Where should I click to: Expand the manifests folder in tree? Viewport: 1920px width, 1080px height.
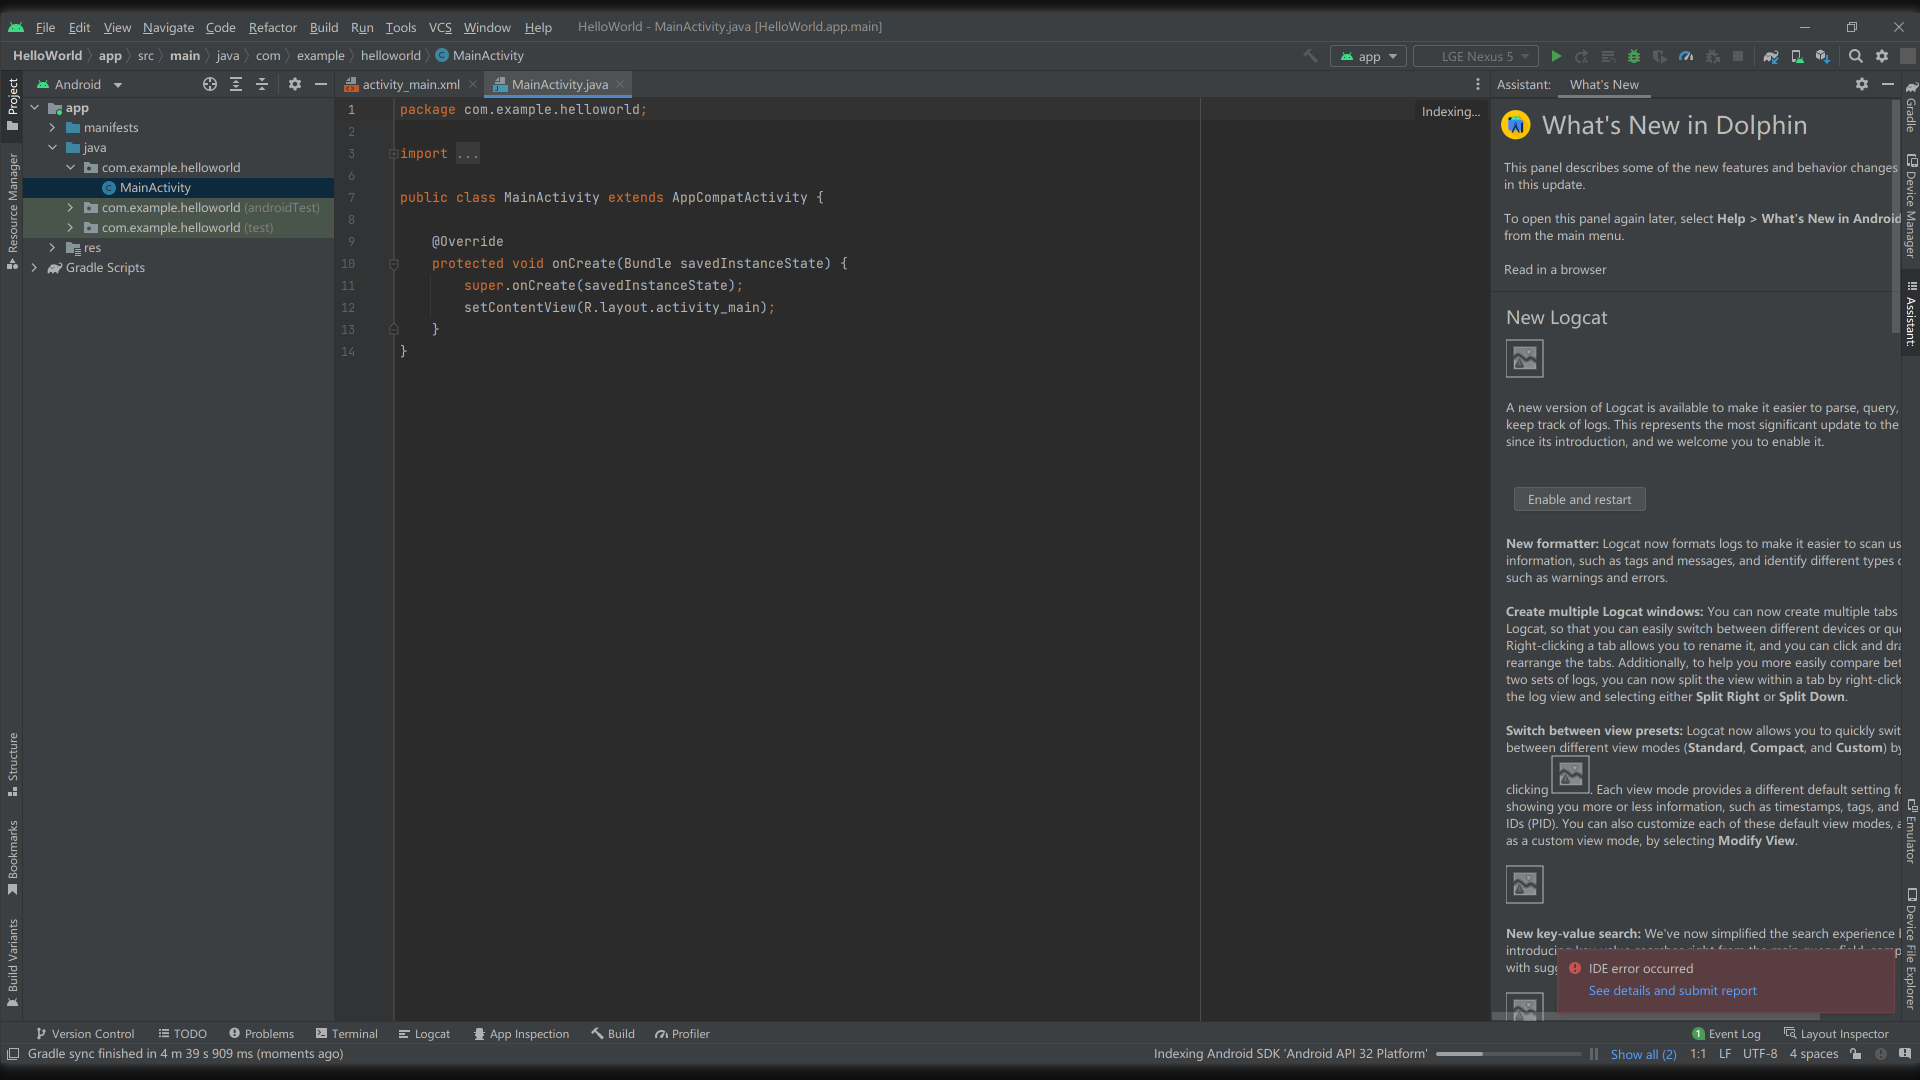[52, 128]
